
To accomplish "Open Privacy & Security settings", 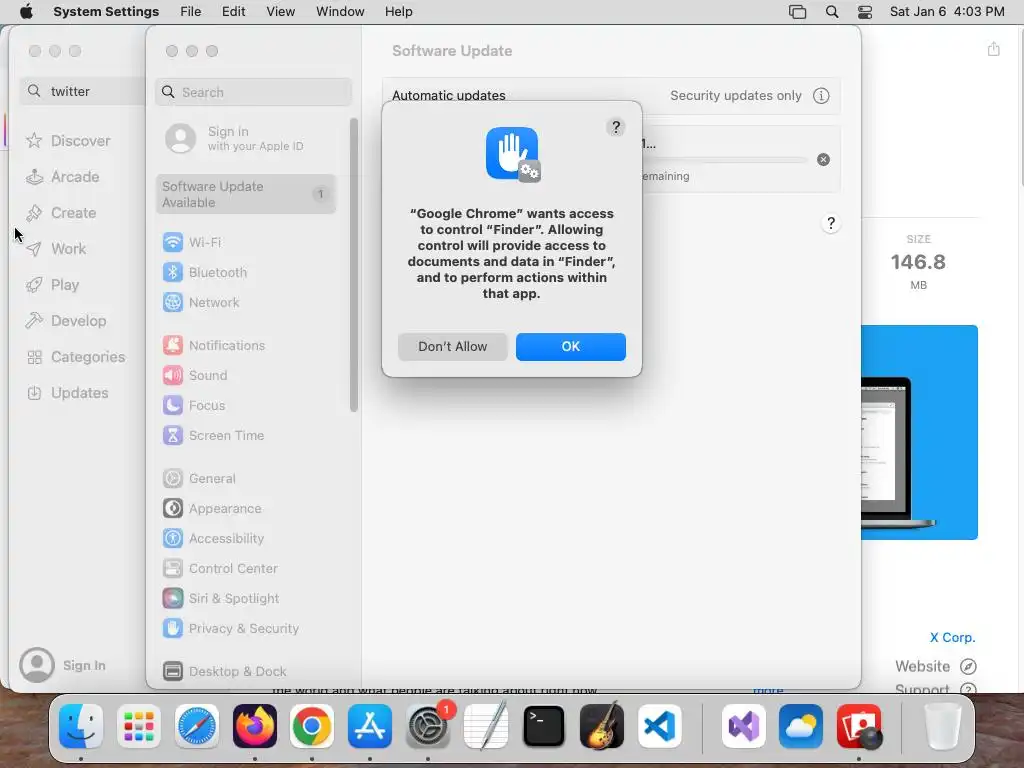I will 246,629.
